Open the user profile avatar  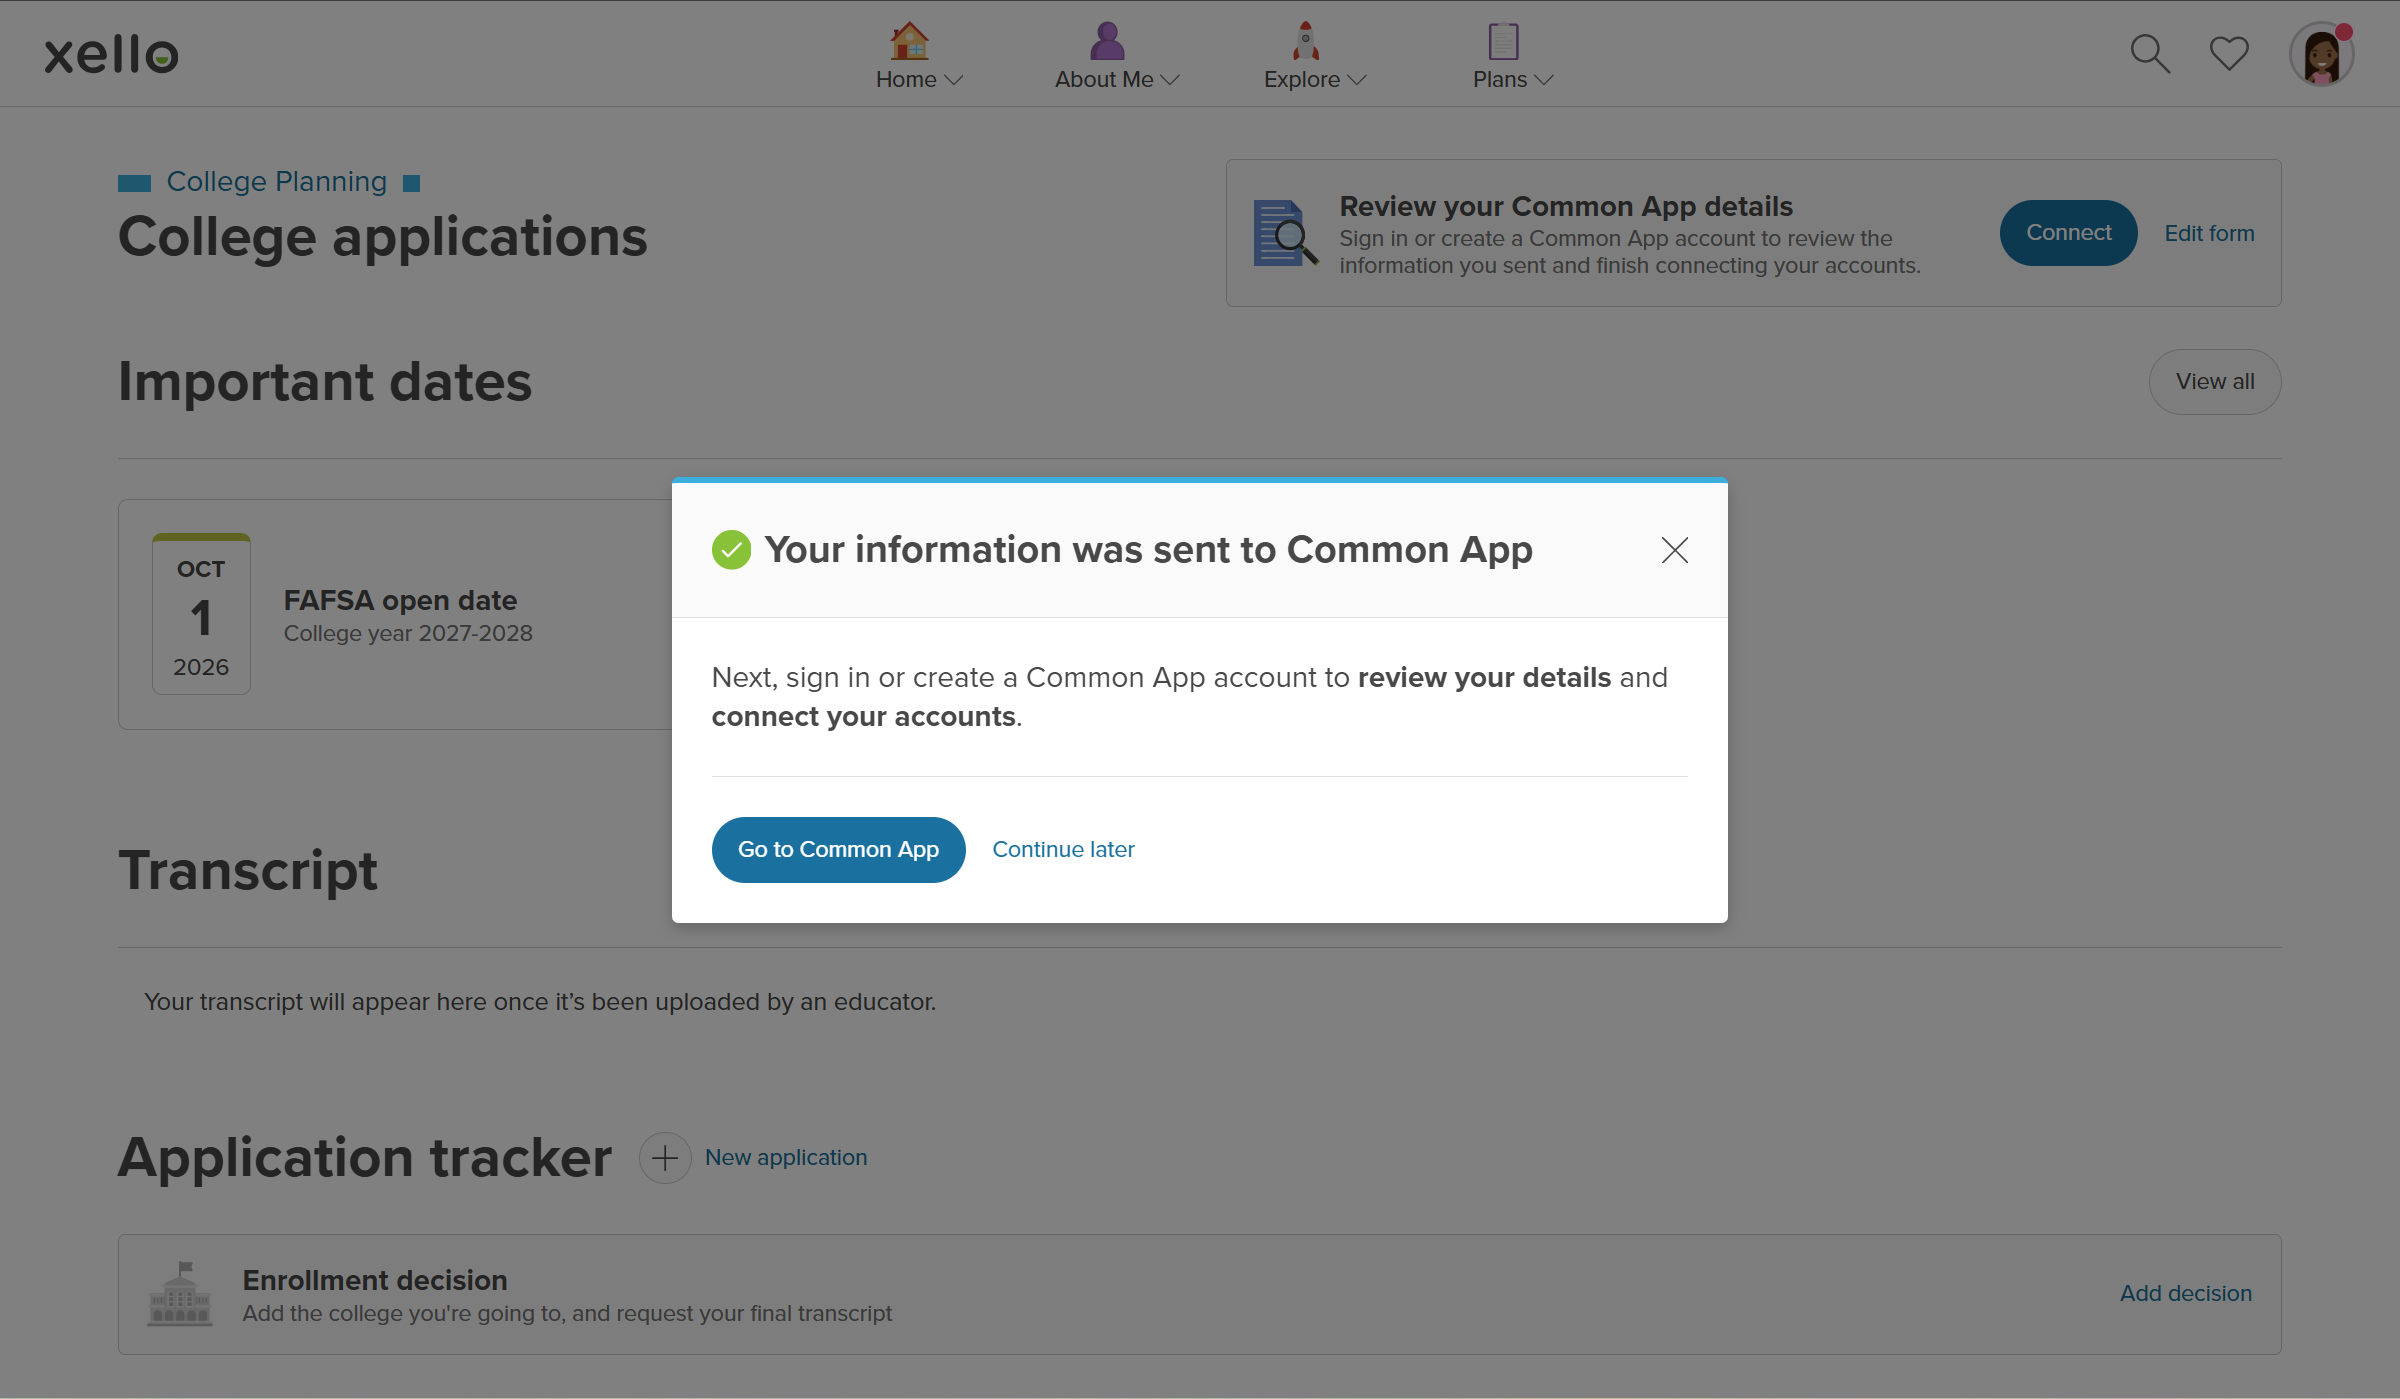pos(2321,54)
